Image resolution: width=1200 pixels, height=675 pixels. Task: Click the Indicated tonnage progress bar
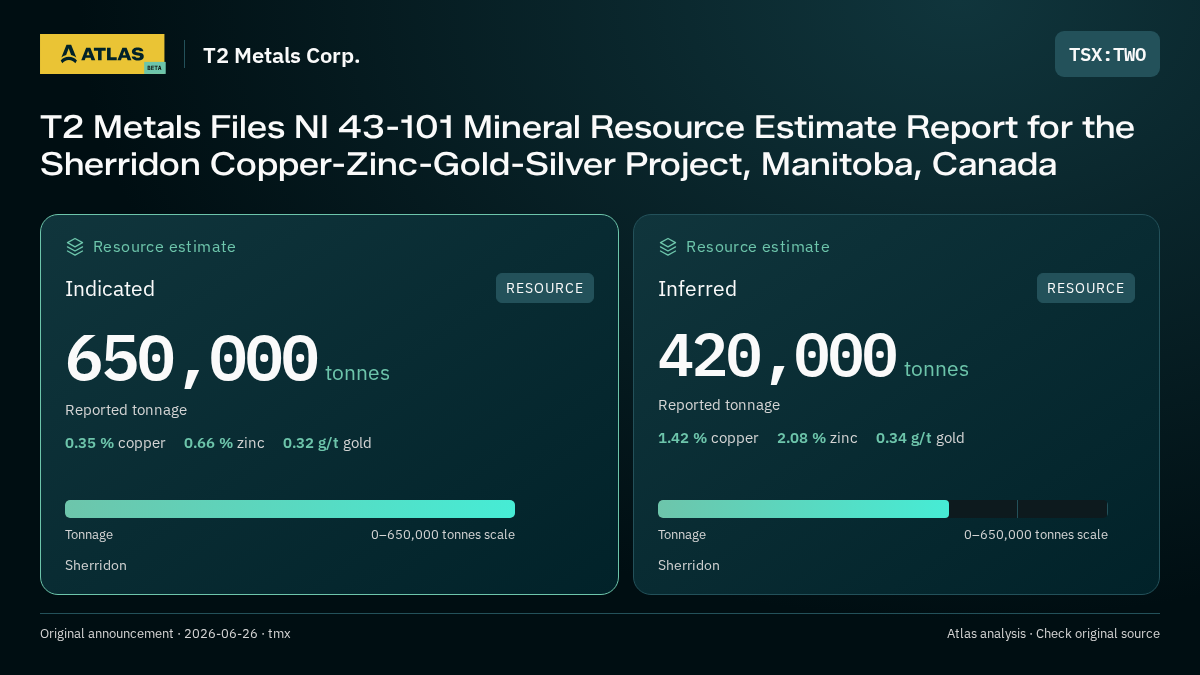pos(290,509)
